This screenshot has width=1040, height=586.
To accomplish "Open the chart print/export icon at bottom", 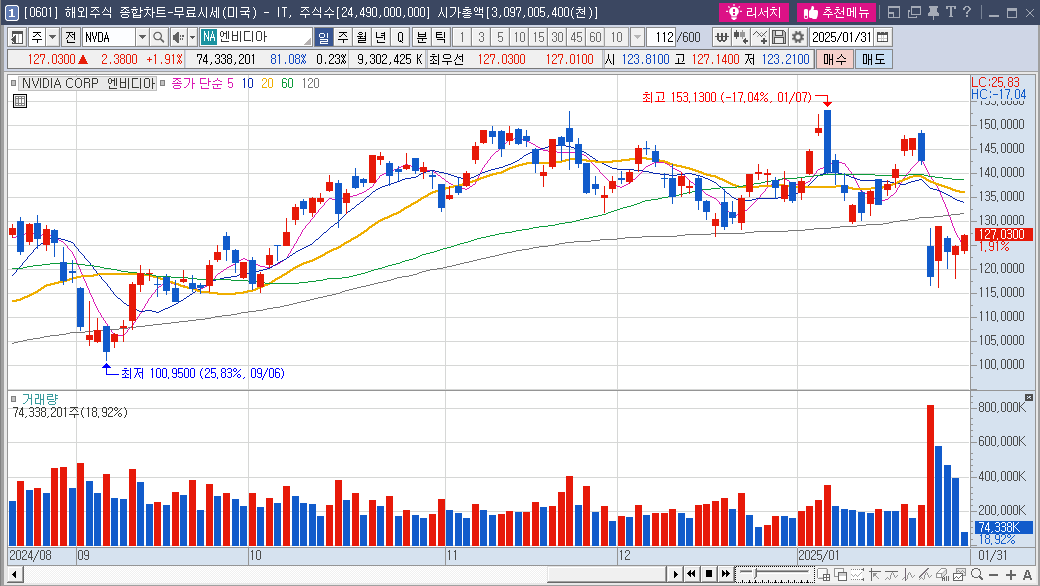I will pyautogui.click(x=959, y=574).
